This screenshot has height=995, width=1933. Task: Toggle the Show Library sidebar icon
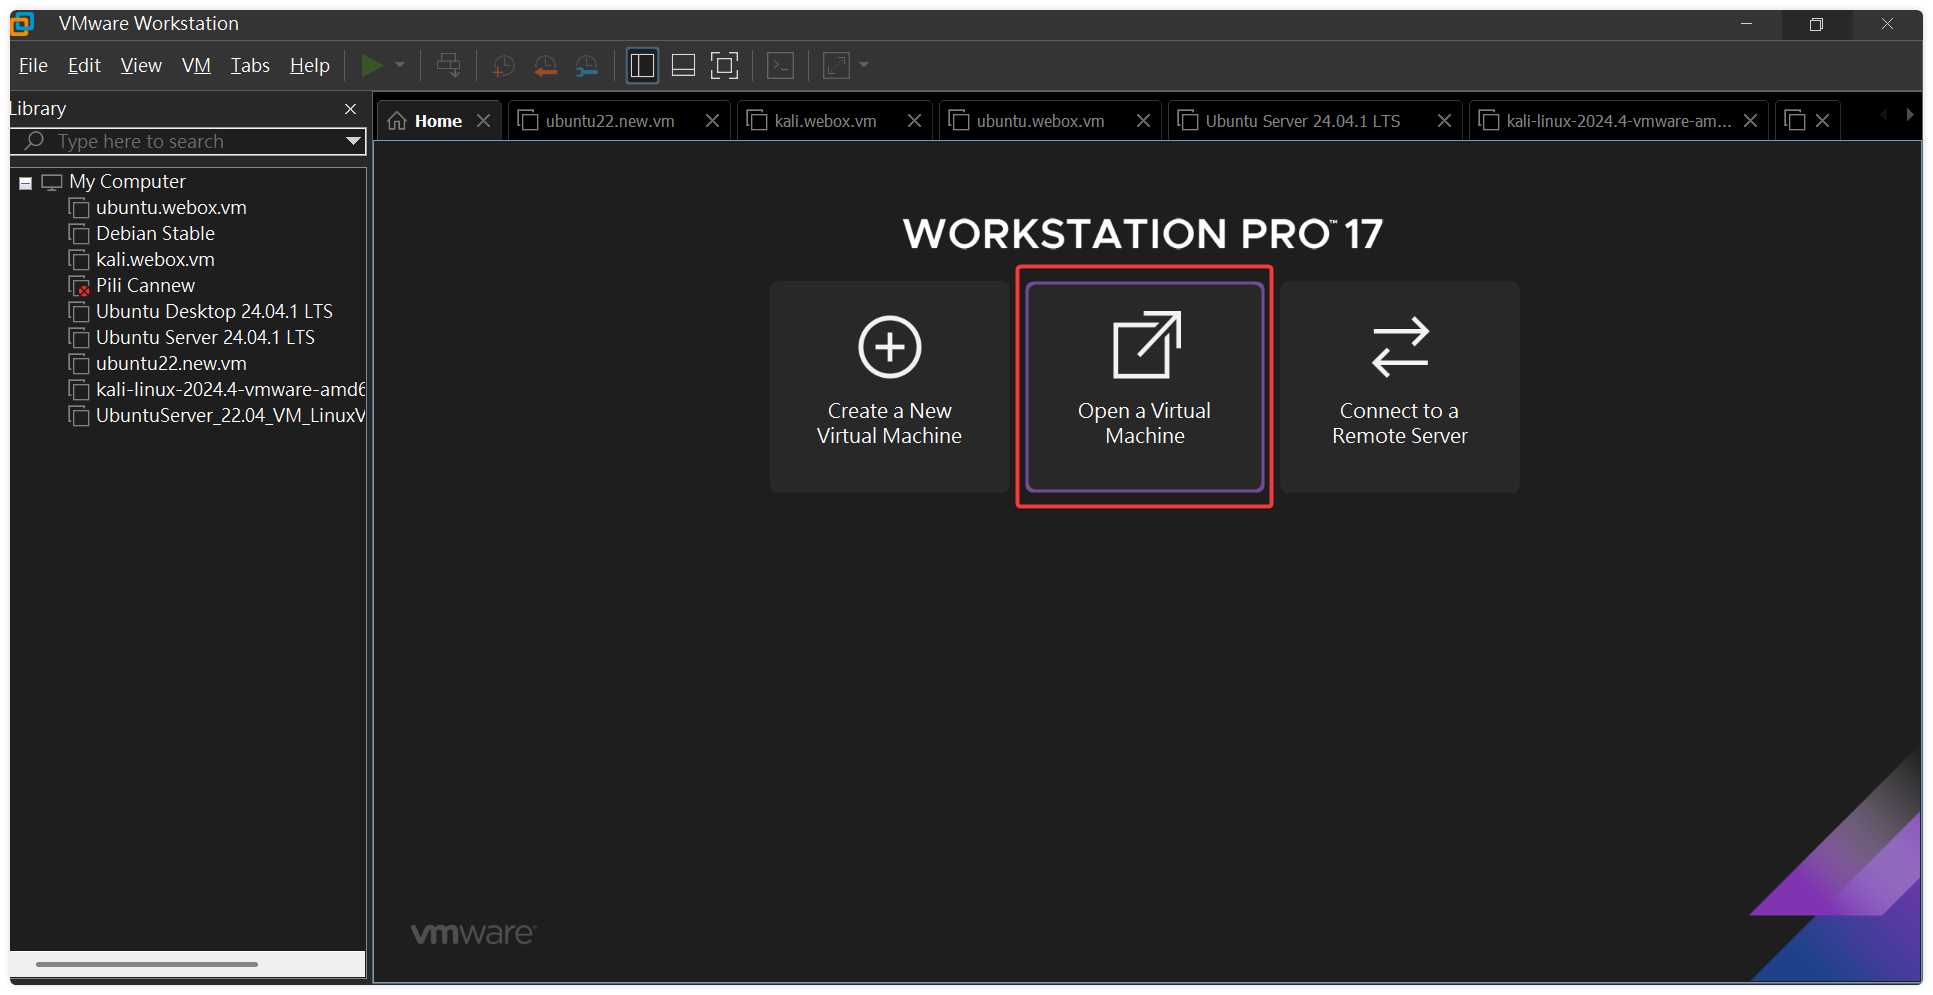click(x=642, y=66)
